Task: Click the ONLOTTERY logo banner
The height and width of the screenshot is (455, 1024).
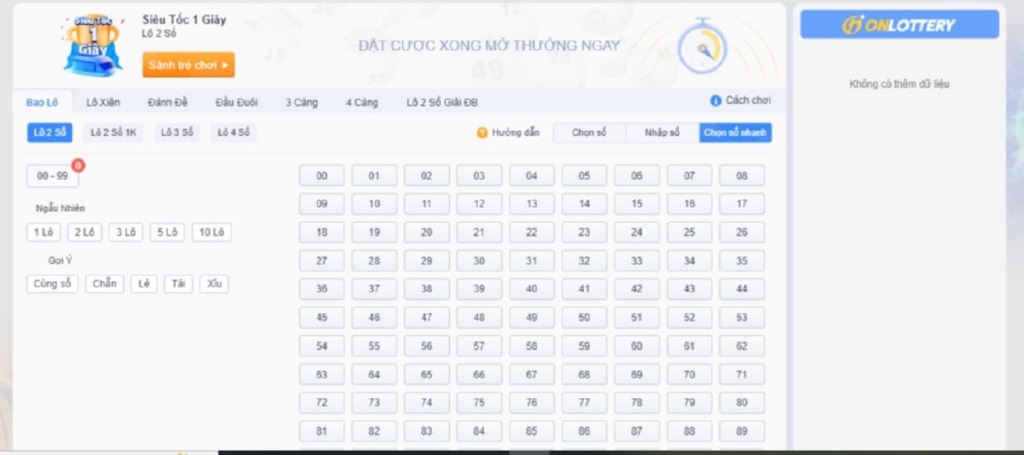Action: 899,25
